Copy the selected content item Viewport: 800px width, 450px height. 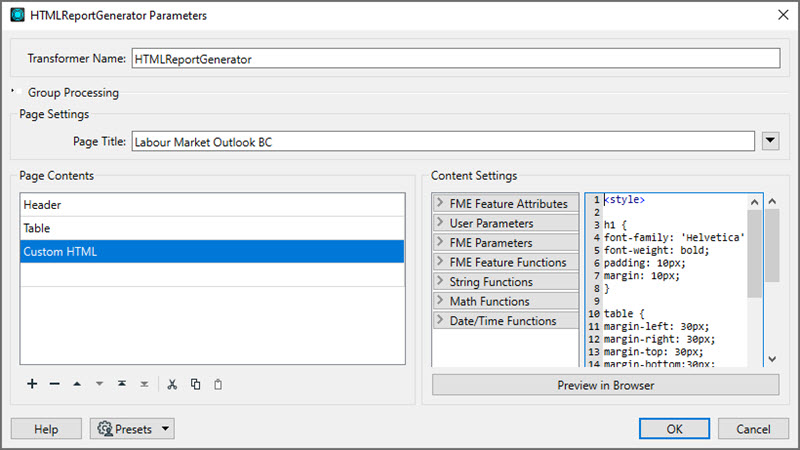point(195,384)
